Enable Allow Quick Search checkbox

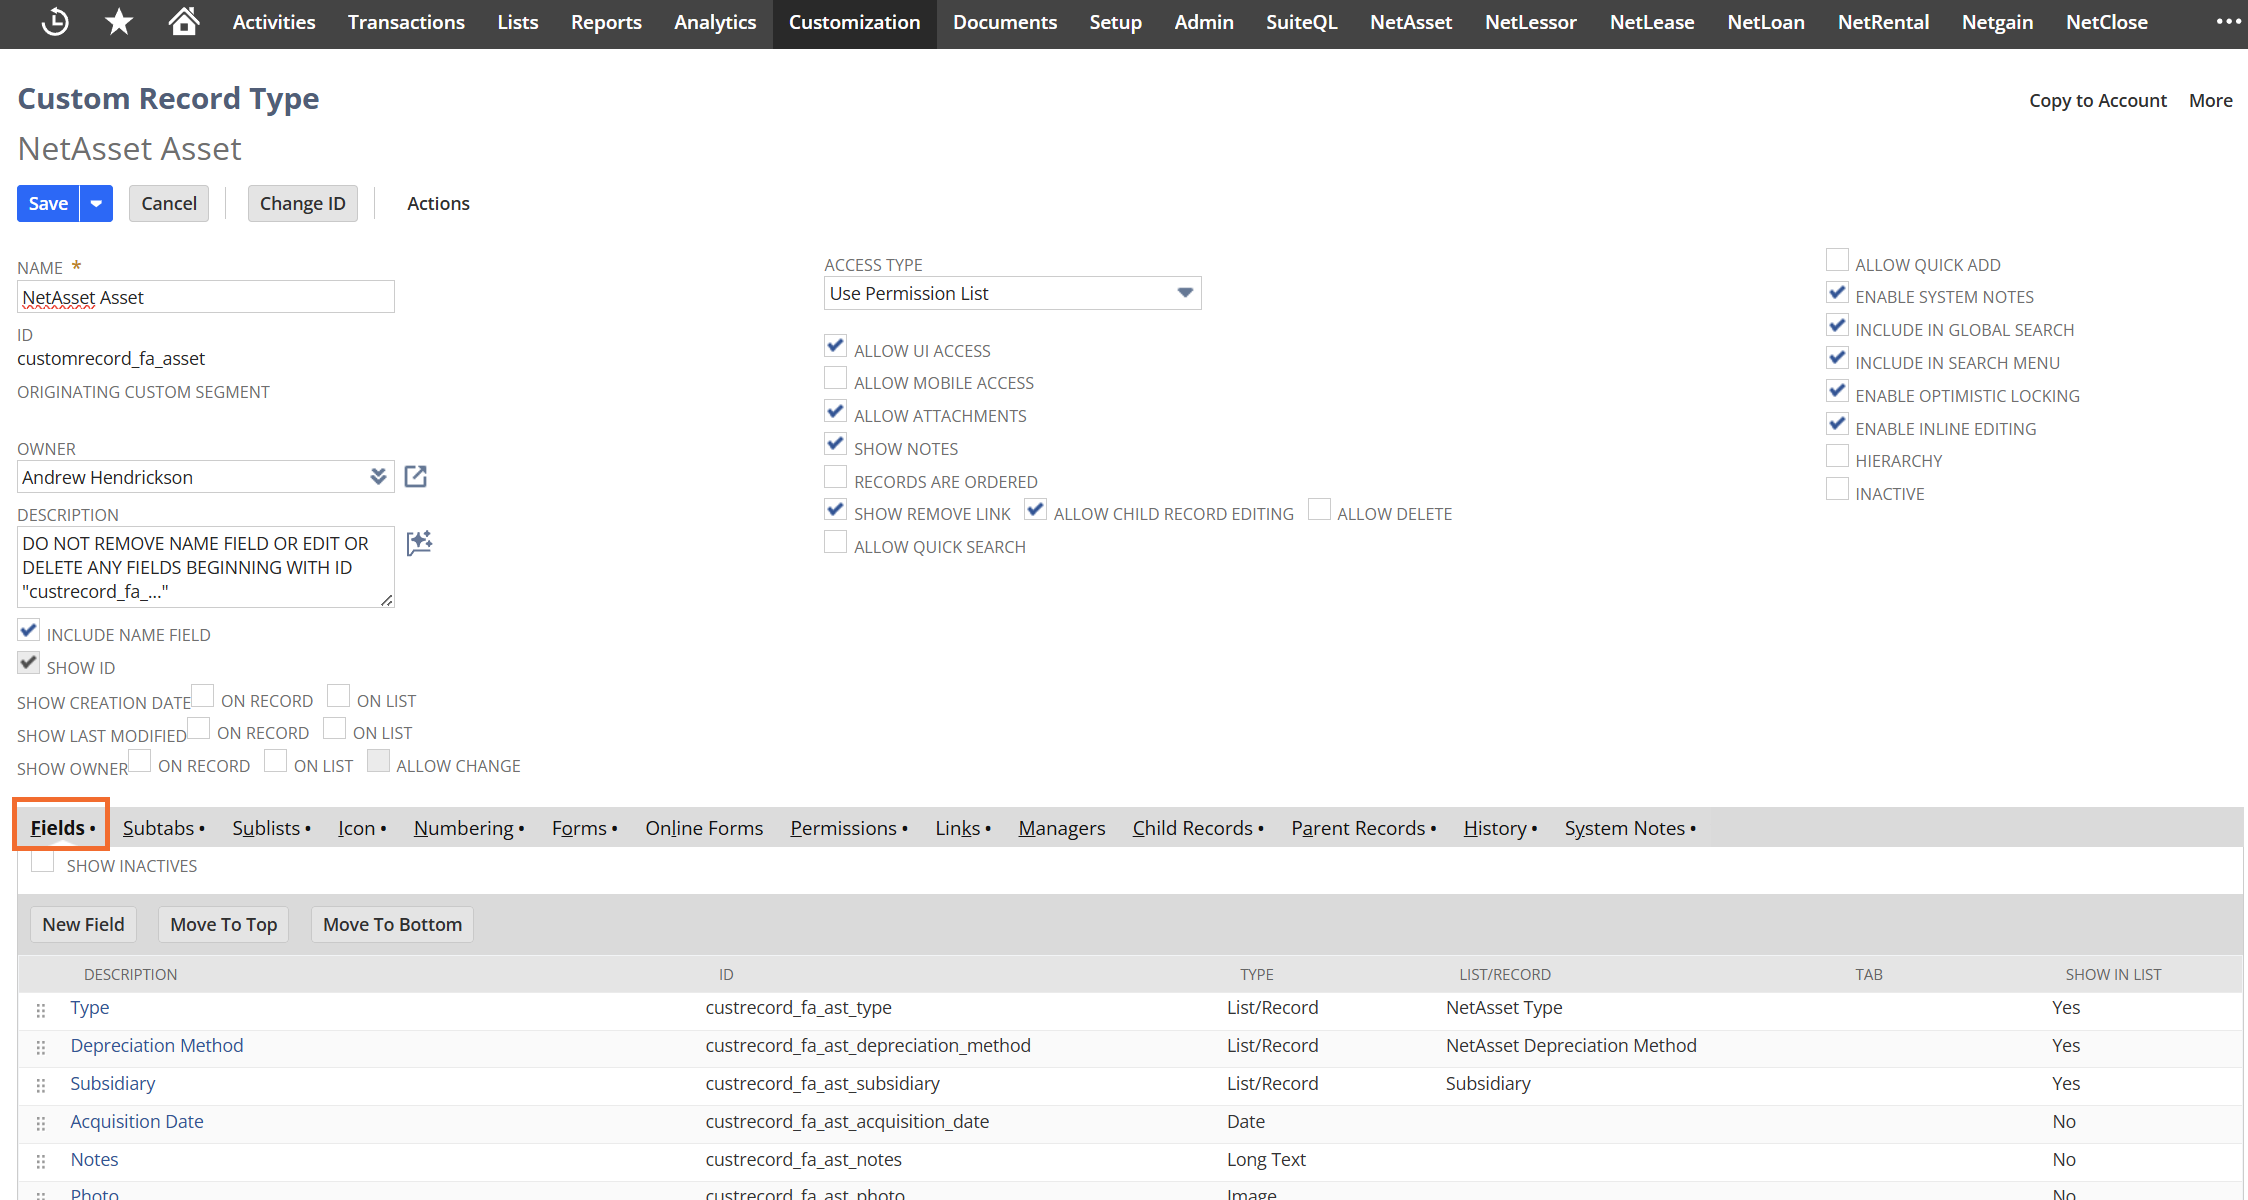(835, 543)
